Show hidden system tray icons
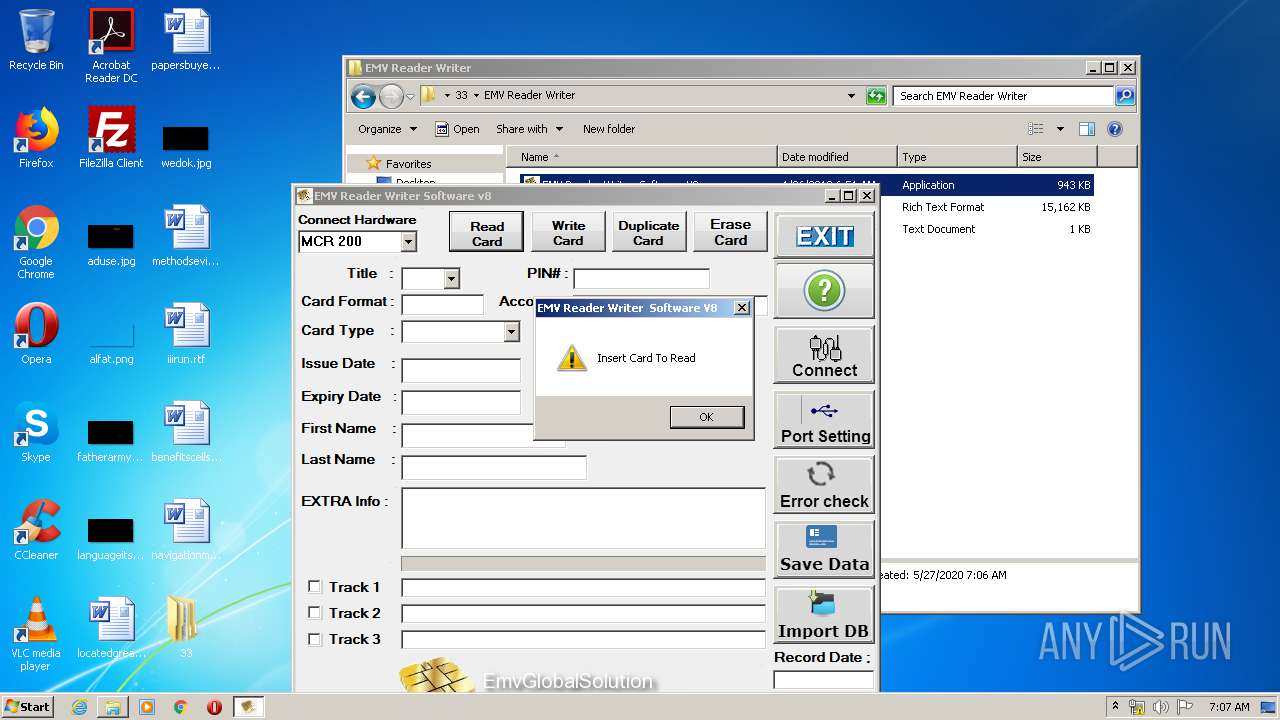 coord(1115,707)
